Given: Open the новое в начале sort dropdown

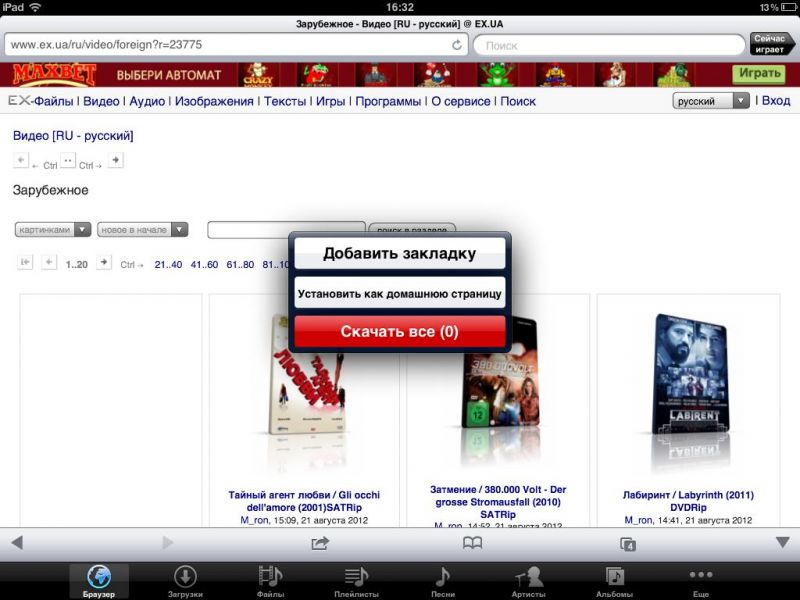Looking at the screenshot, I should click(142, 229).
